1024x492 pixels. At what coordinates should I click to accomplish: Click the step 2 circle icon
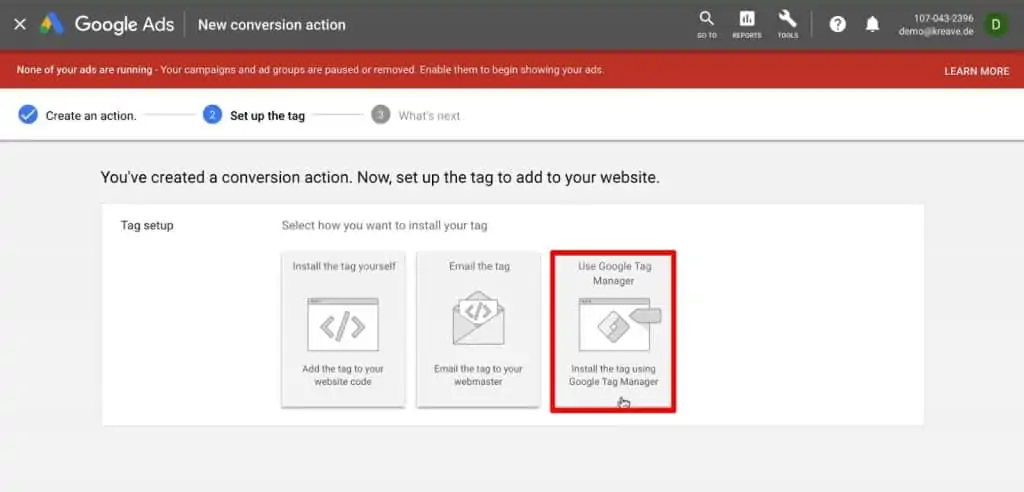pyautogui.click(x=212, y=115)
